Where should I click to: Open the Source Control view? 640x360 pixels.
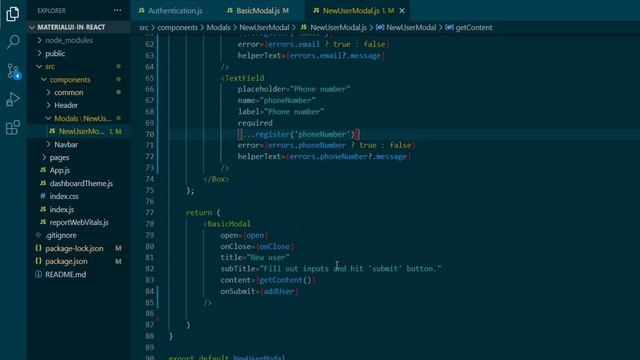13,71
